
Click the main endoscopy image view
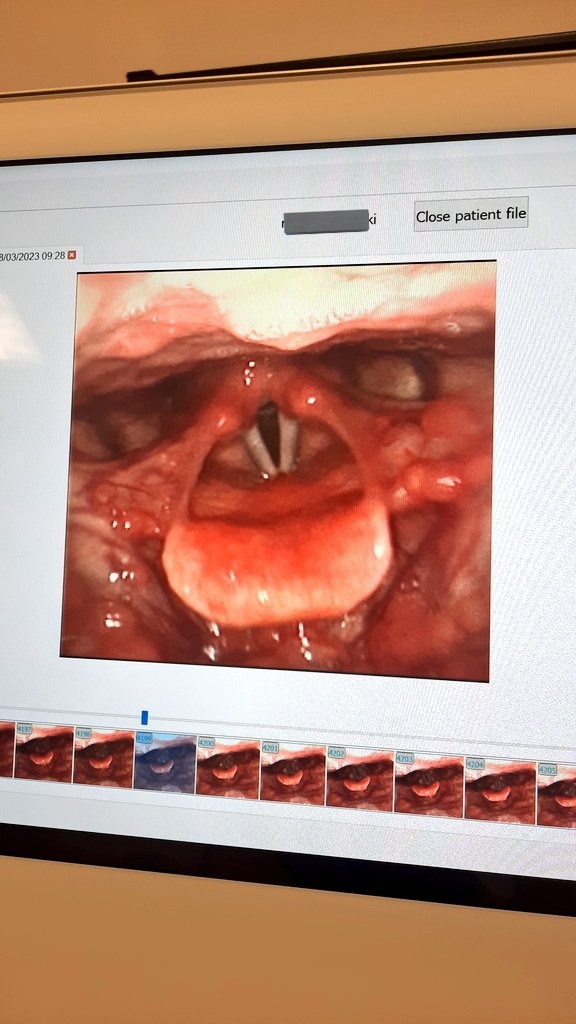tap(278, 470)
